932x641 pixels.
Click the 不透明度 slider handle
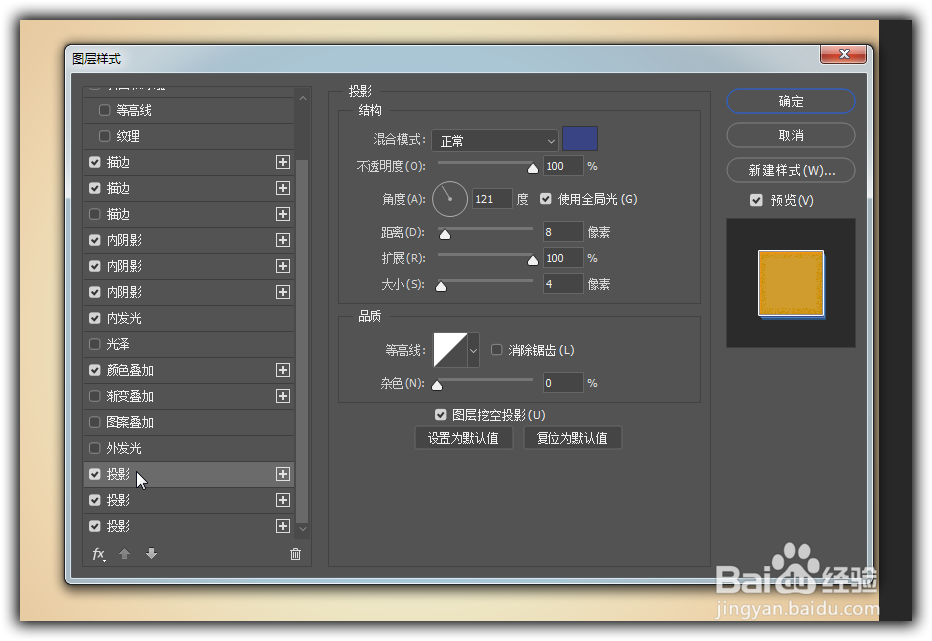533,169
